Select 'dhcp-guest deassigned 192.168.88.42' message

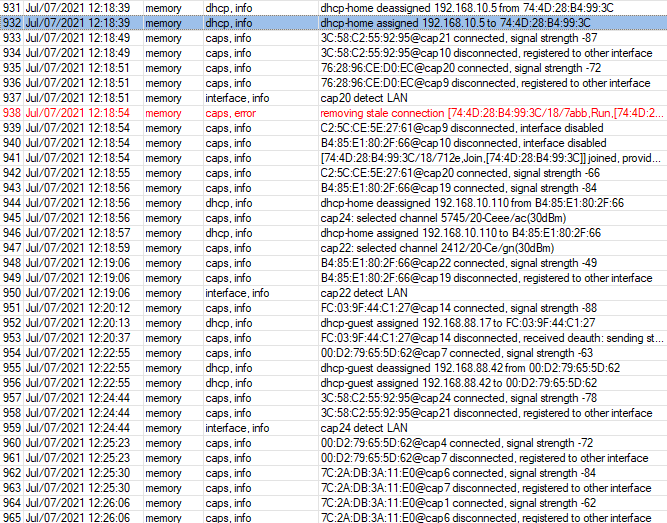470,368
